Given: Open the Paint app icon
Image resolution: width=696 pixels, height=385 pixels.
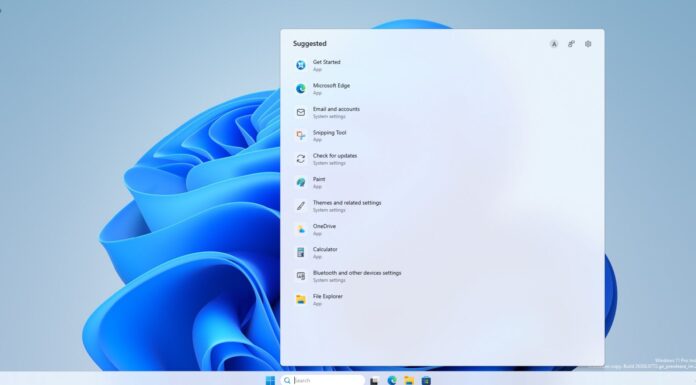Looking at the screenshot, I should pyautogui.click(x=301, y=183).
